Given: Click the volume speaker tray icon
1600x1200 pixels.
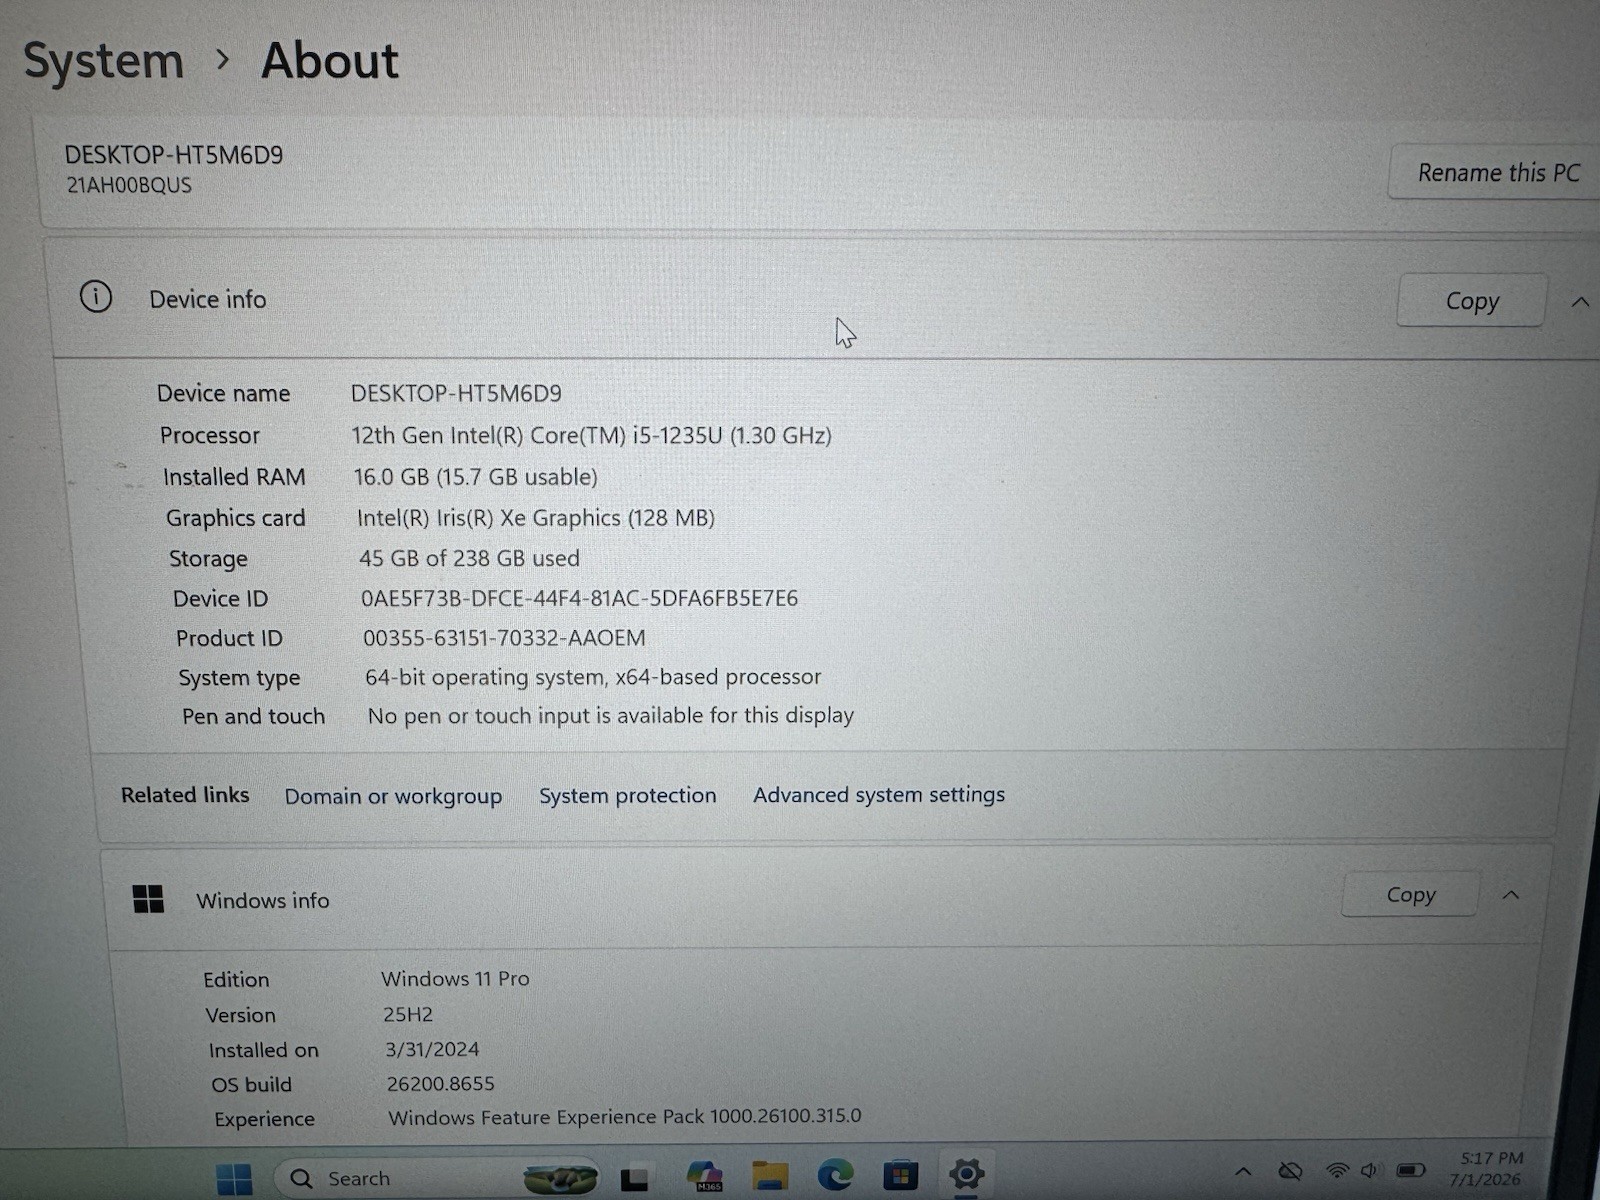Looking at the screenshot, I should pos(1370,1170).
